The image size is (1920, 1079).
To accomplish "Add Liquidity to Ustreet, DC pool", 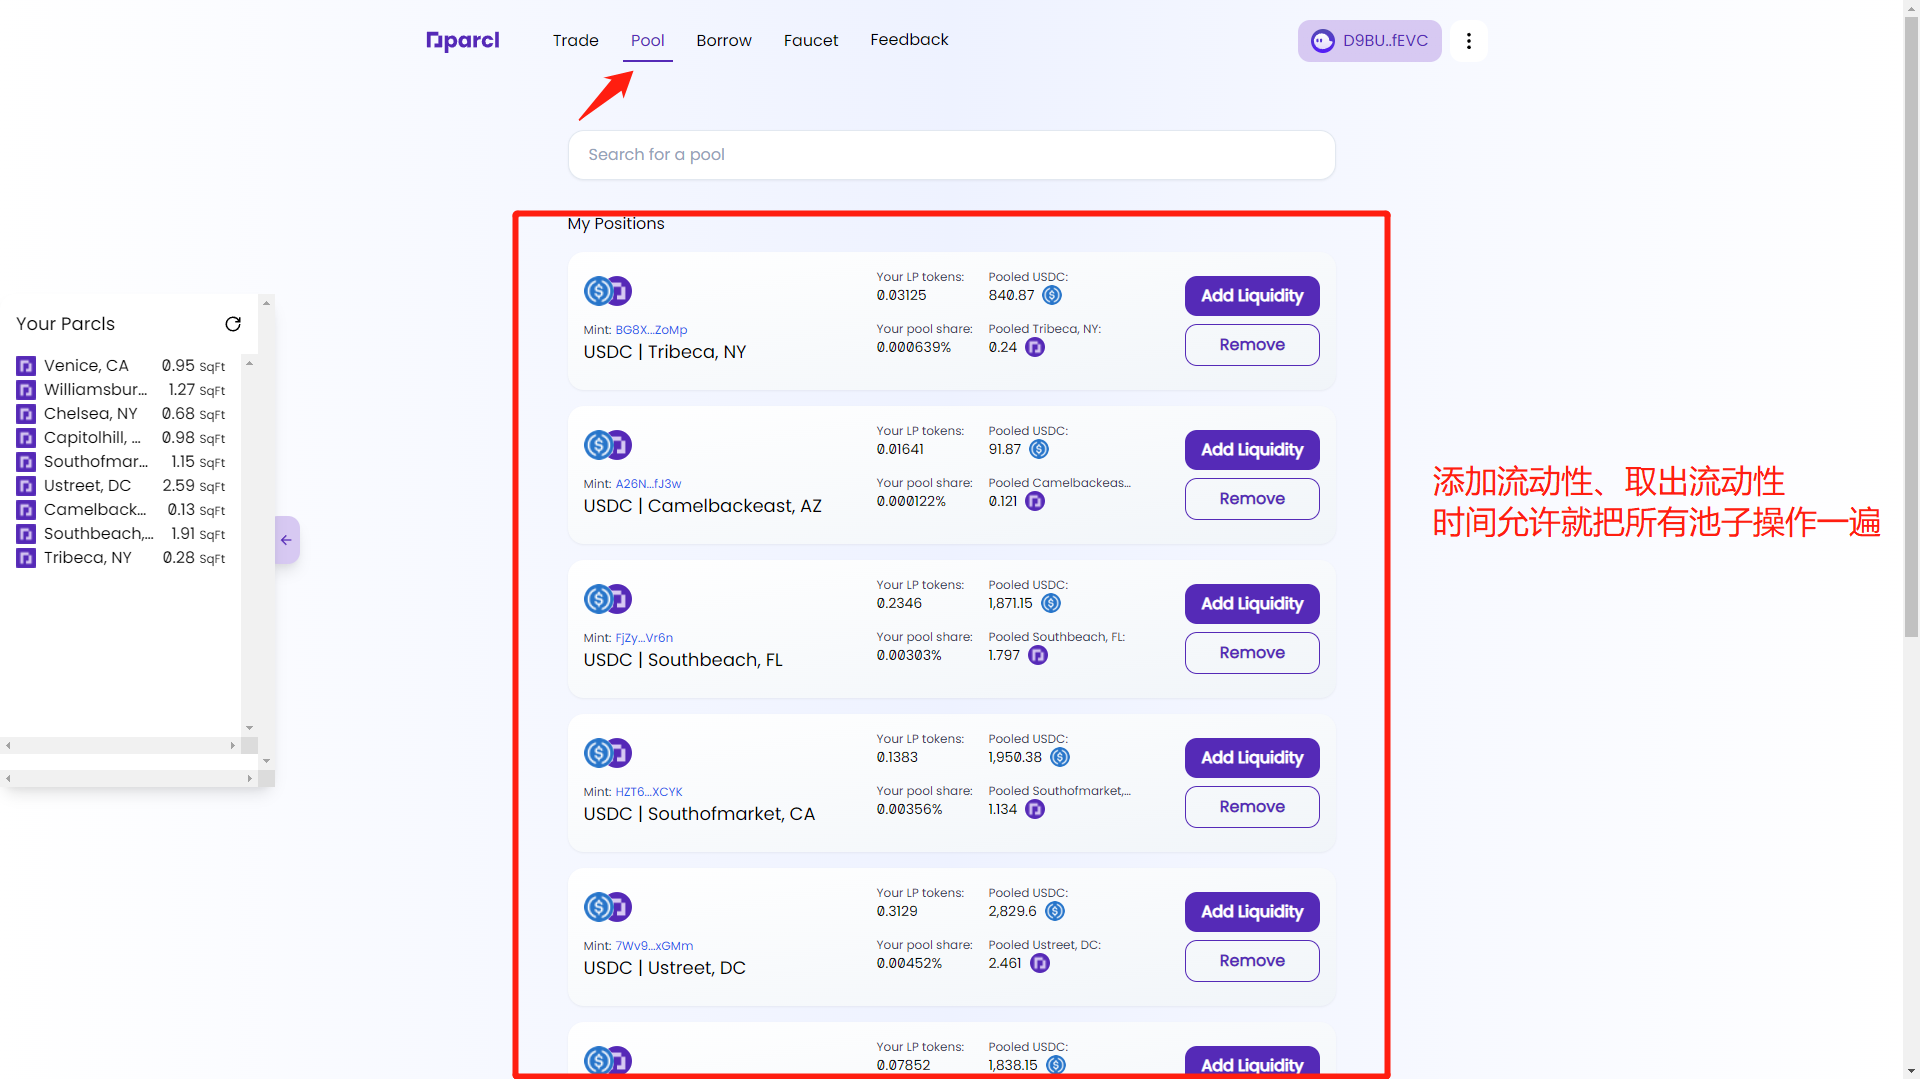I will (x=1252, y=912).
